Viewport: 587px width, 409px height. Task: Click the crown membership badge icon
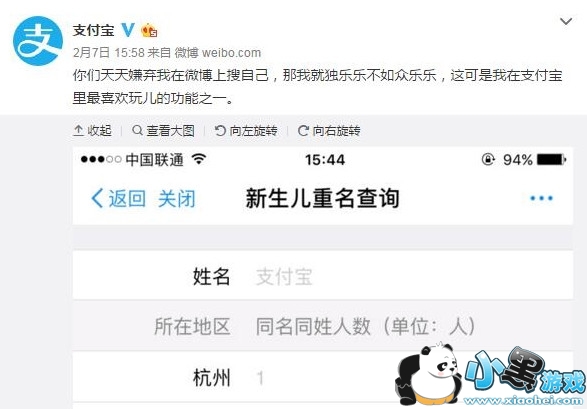[x=149, y=30]
